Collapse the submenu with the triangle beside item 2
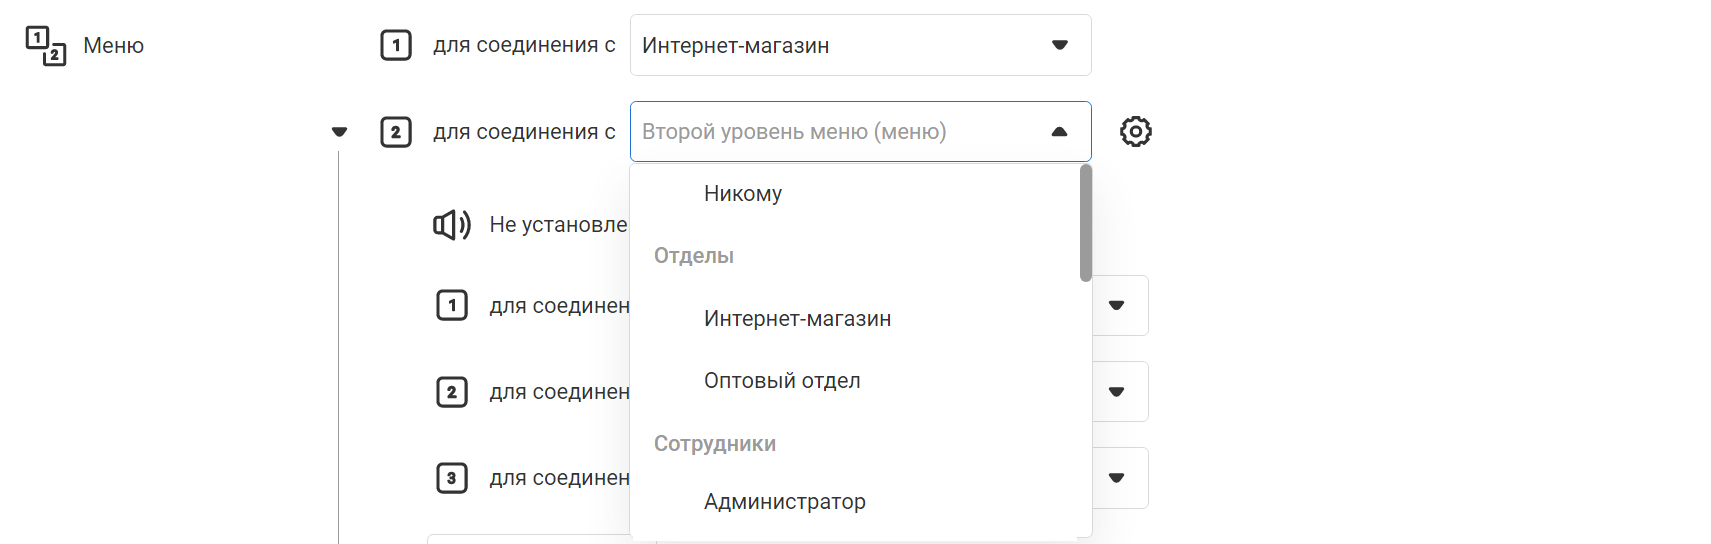Screen dimensions: 1711x544 (x=339, y=132)
